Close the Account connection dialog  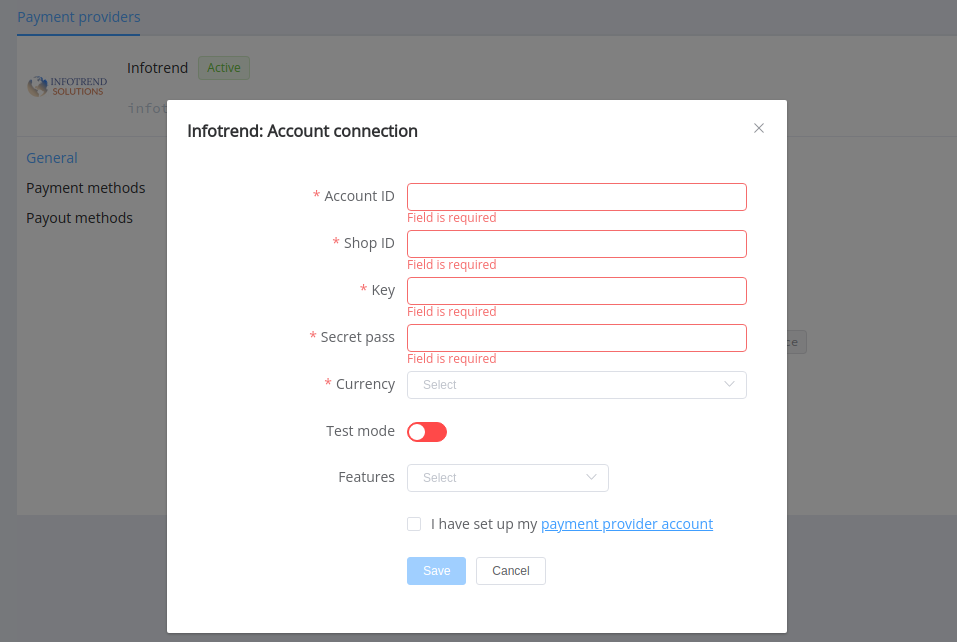click(x=759, y=128)
